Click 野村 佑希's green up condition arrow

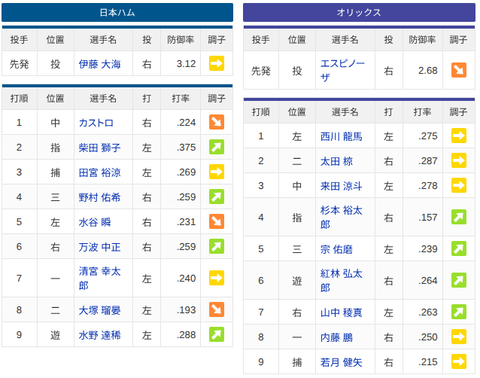[x=216, y=197]
